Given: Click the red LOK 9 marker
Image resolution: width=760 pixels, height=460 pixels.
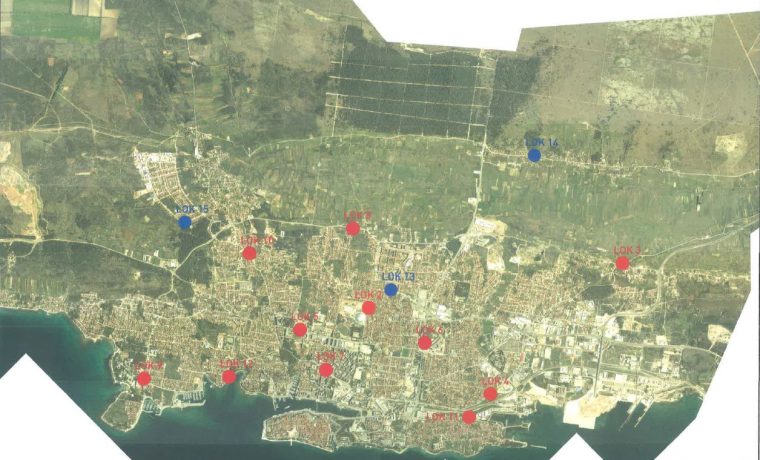Looking at the screenshot, I should point(144,379).
